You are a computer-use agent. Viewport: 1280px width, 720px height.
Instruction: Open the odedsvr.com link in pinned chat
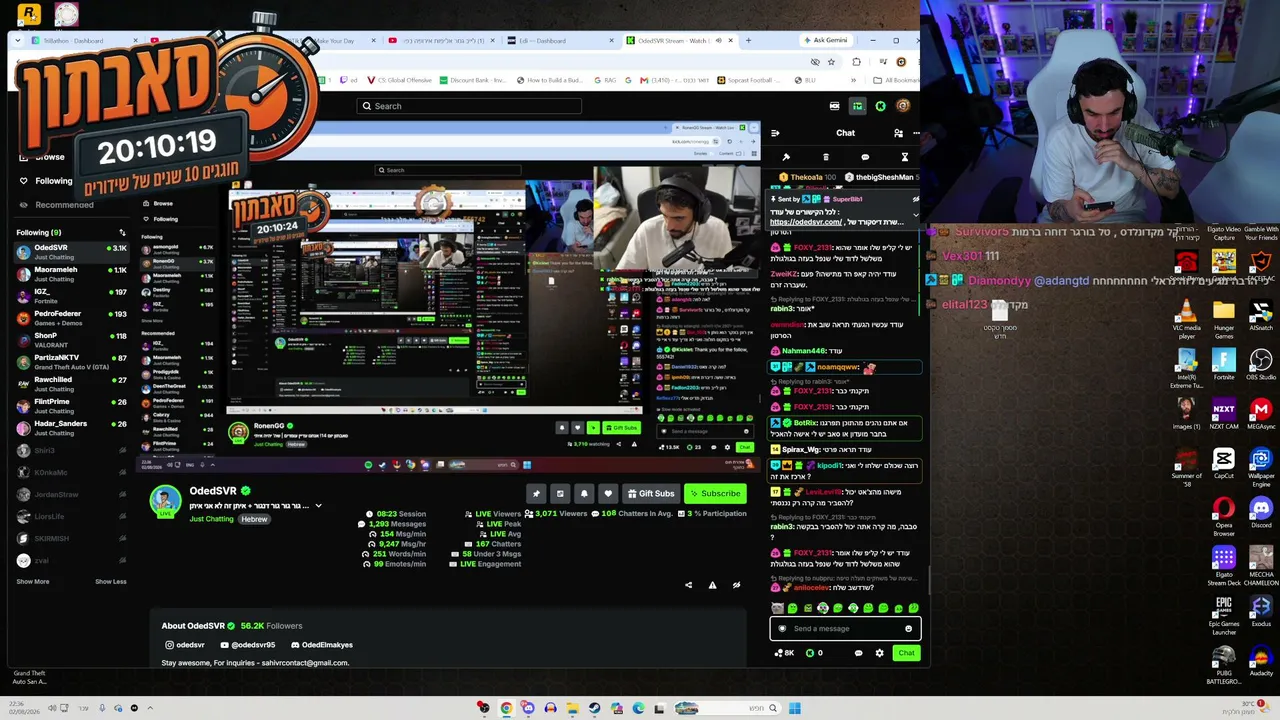(806, 222)
